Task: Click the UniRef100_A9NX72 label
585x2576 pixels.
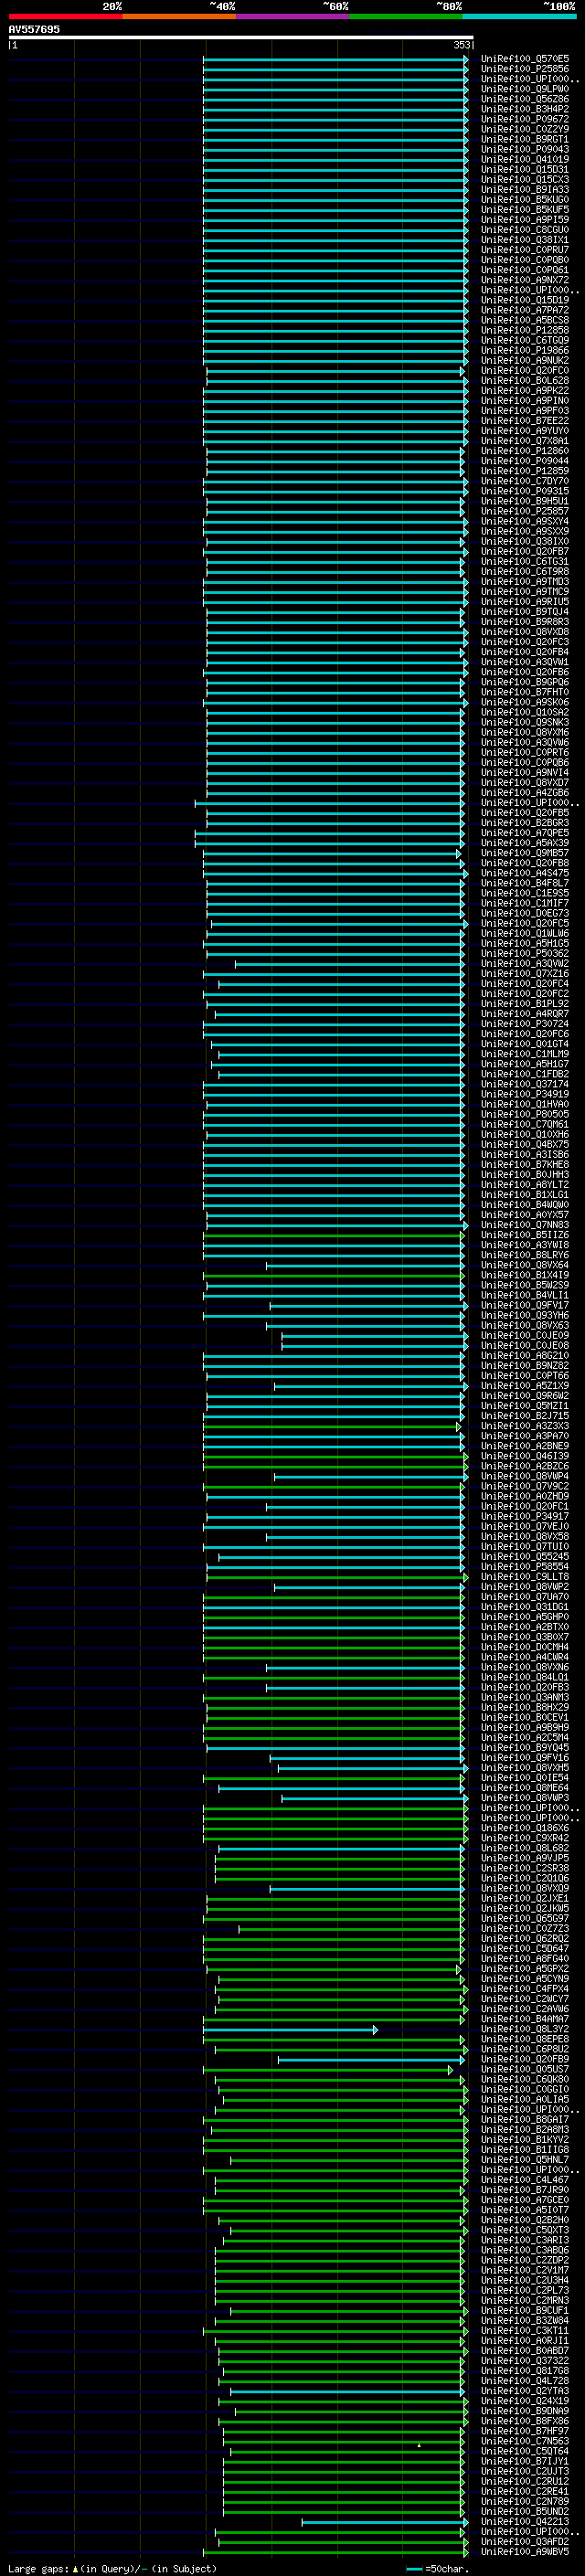Action: click(x=525, y=280)
